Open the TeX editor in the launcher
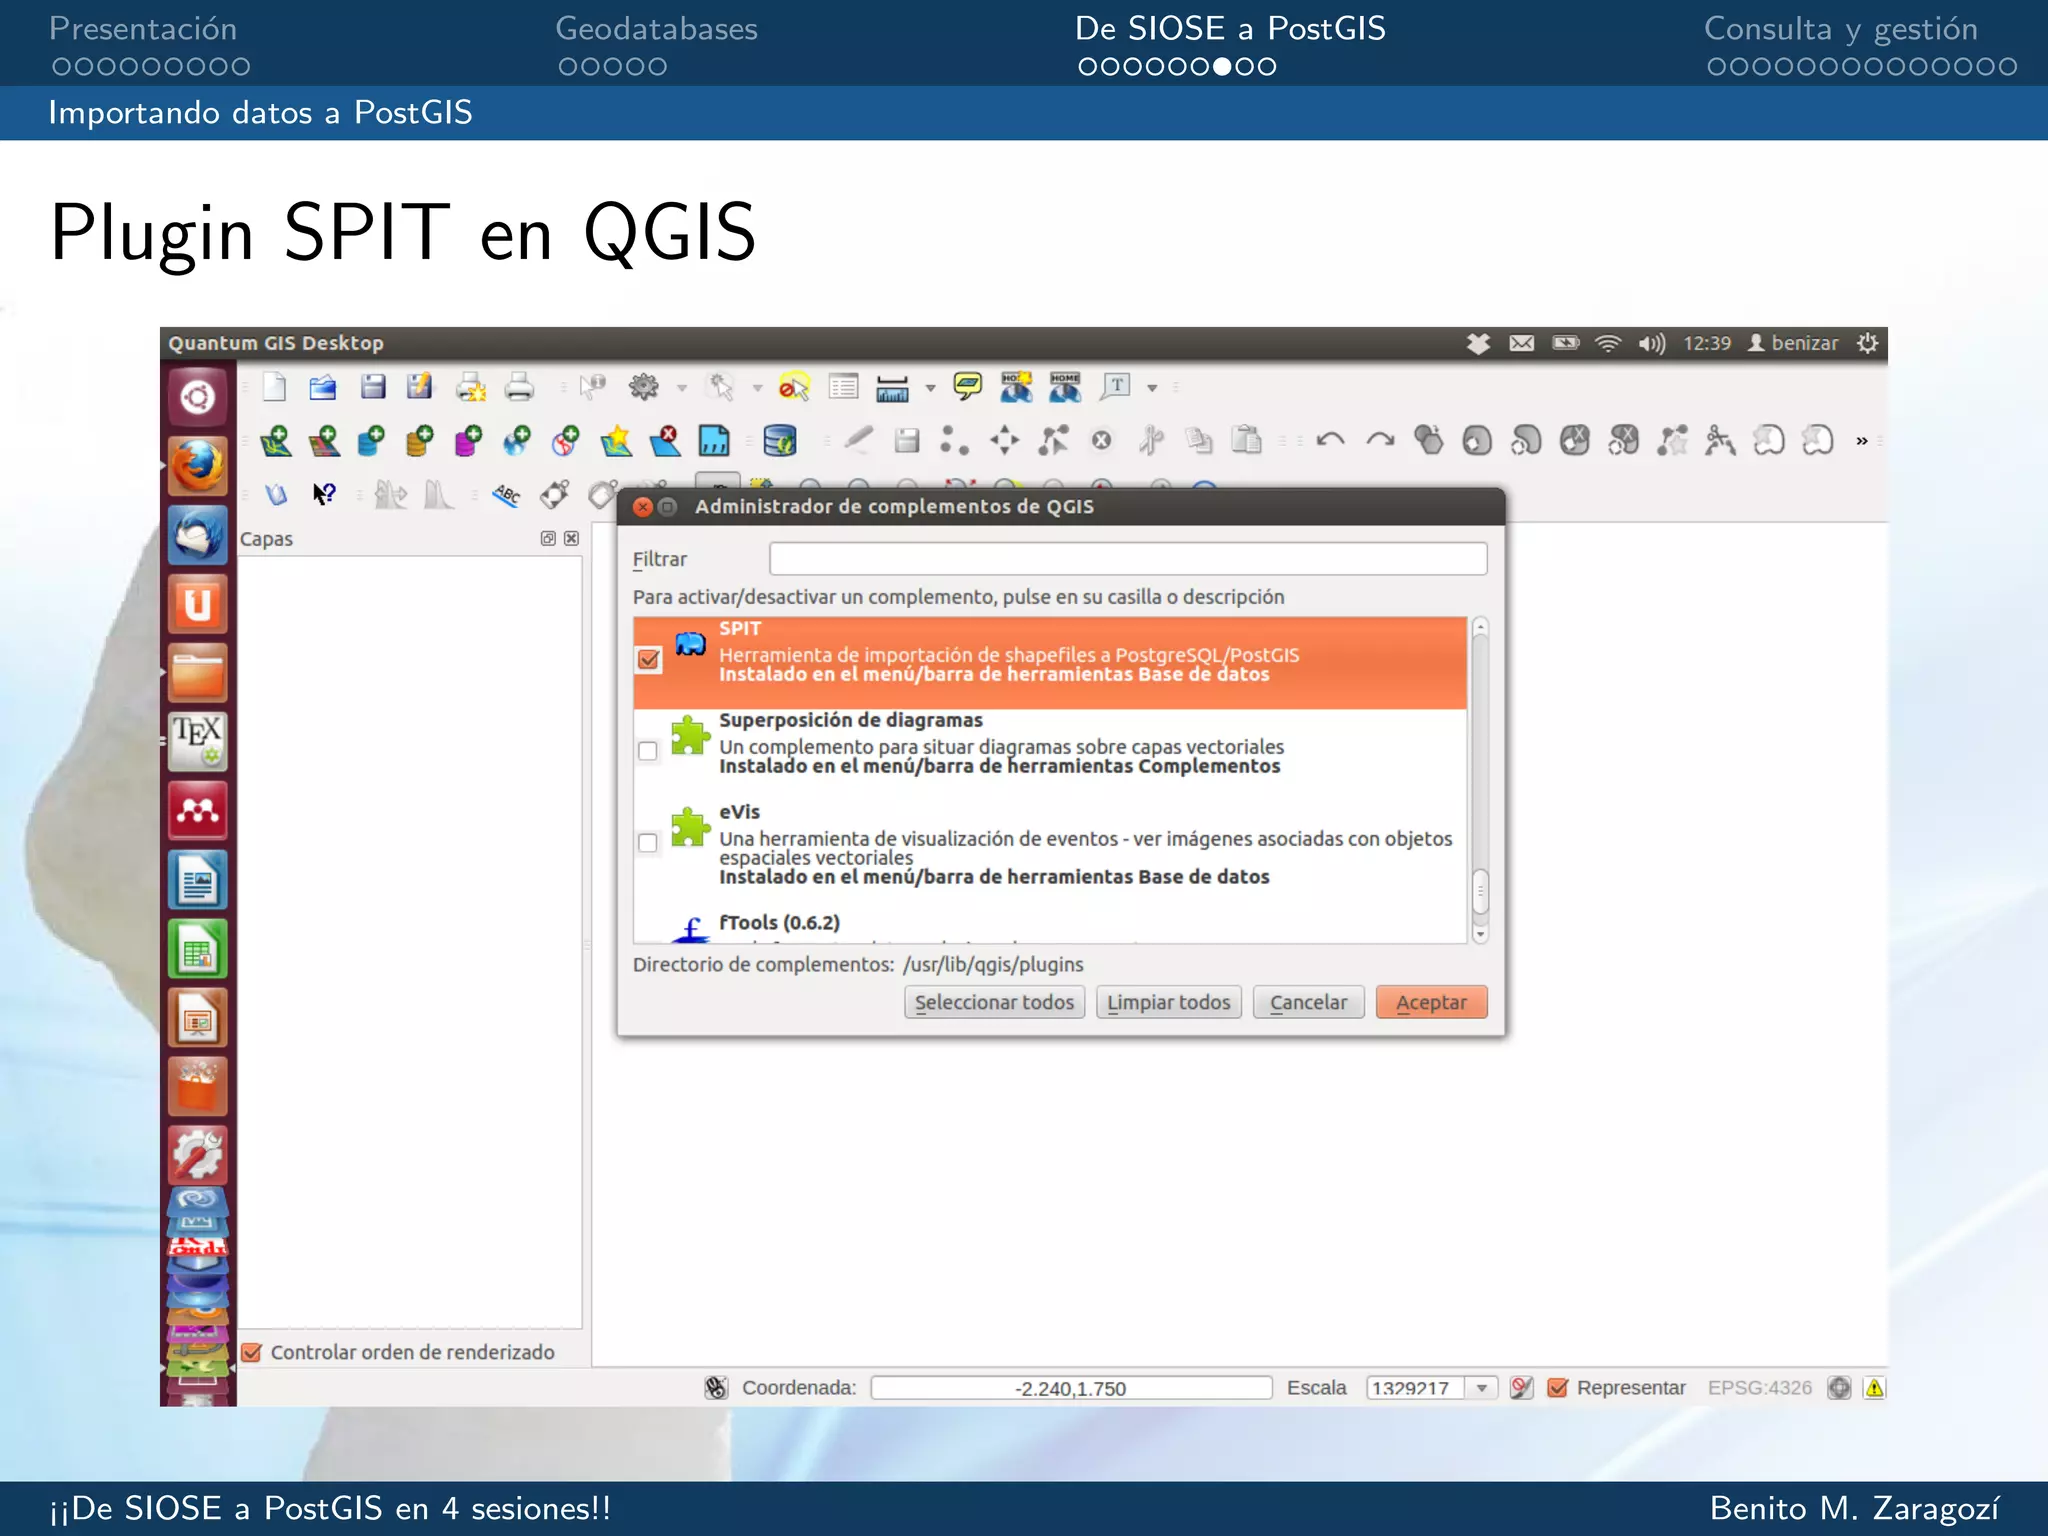Viewport: 2048px width, 1536px height. pos(198,741)
